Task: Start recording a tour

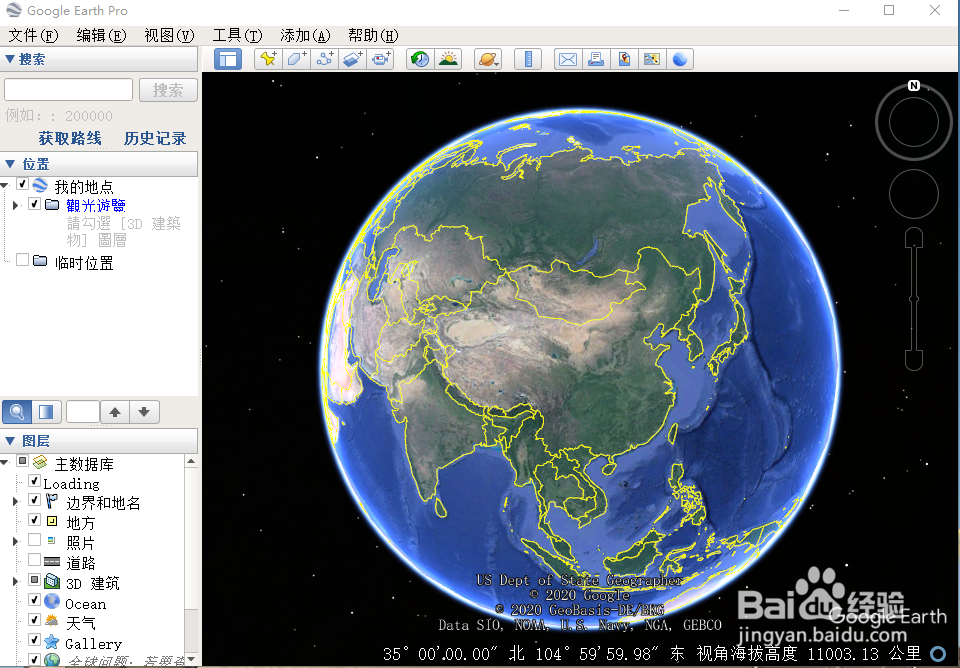Action: [x=381, y=59]
